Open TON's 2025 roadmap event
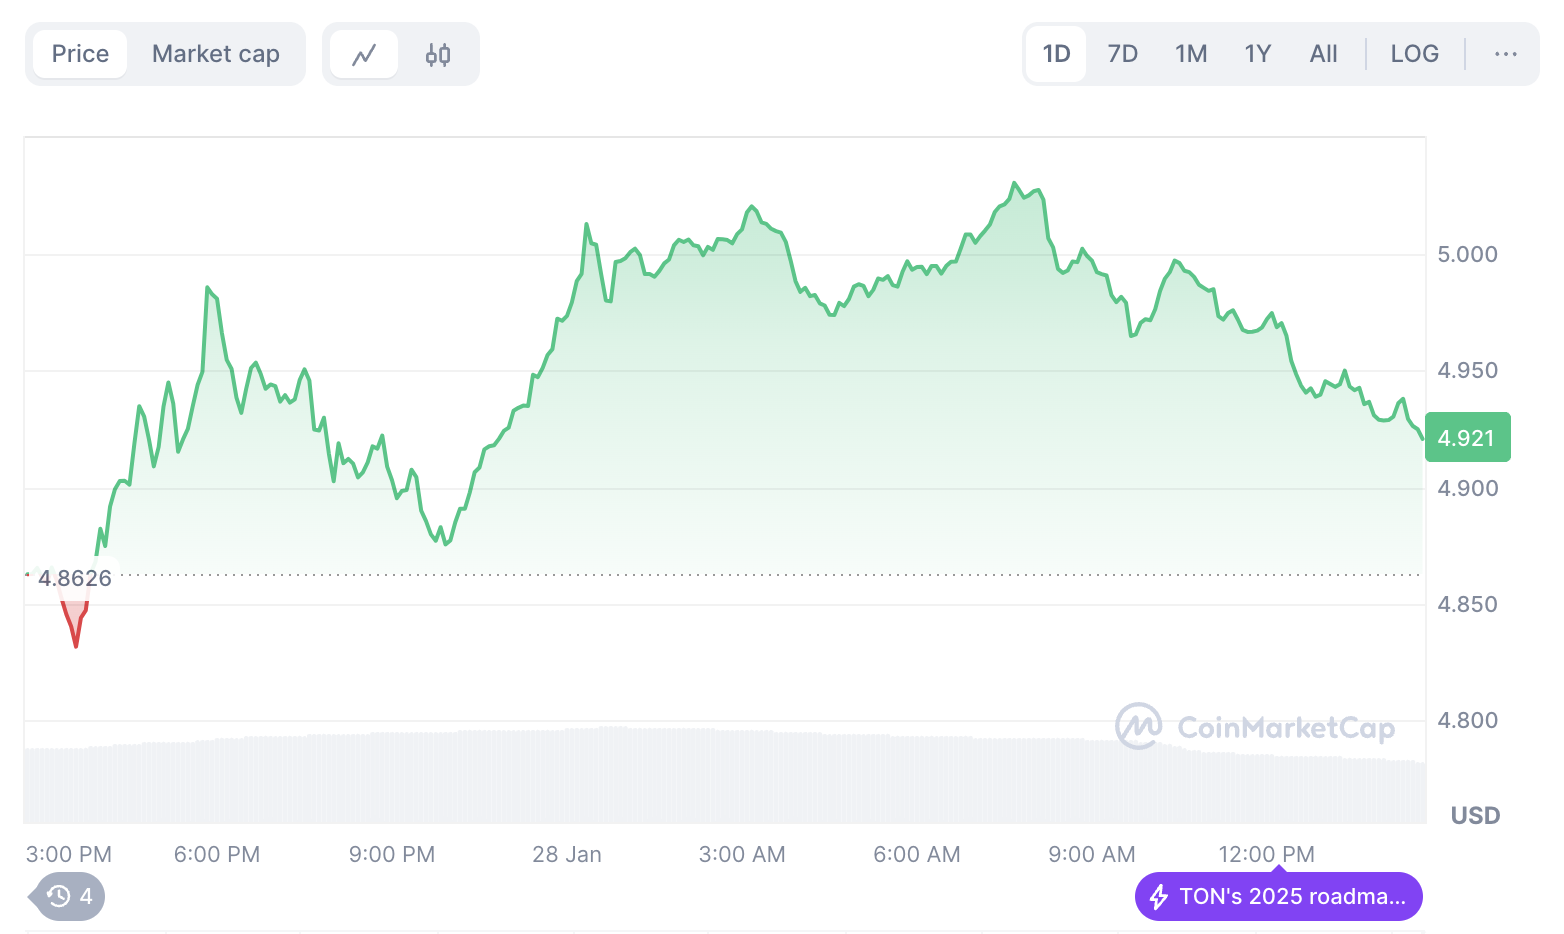The width and height of the screenshot is (1564, 934). click(1291, 896)
